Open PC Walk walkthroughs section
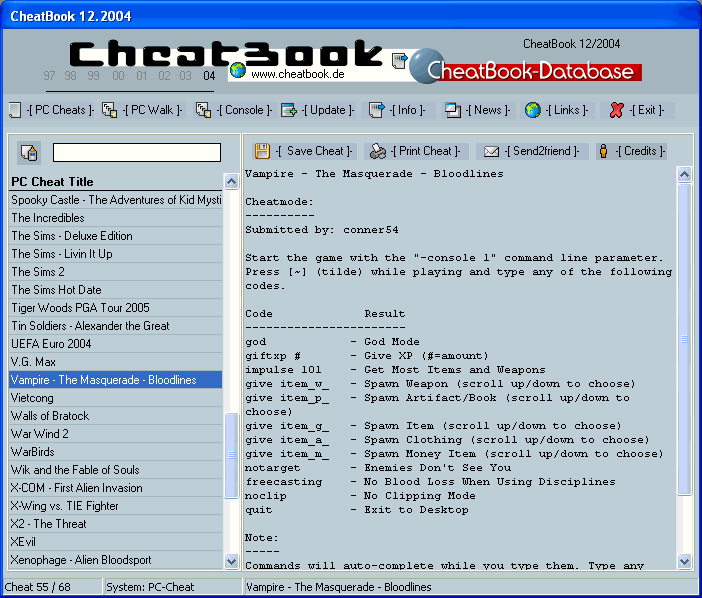This screenshot has width=702, height=598. click(x=110, y=110)
